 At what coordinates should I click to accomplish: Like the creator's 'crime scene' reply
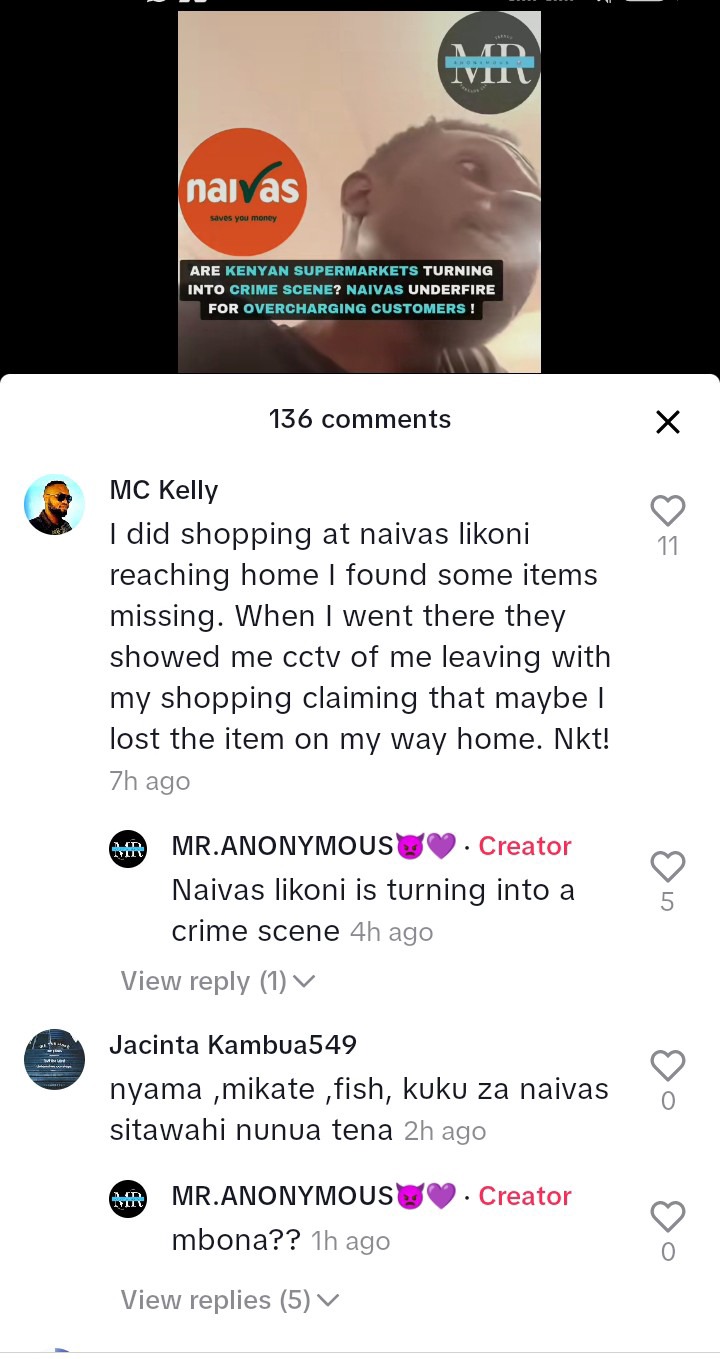point(668,866)
